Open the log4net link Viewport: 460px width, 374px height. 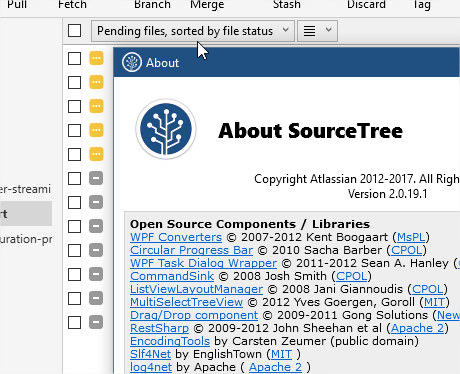[151, 367]
